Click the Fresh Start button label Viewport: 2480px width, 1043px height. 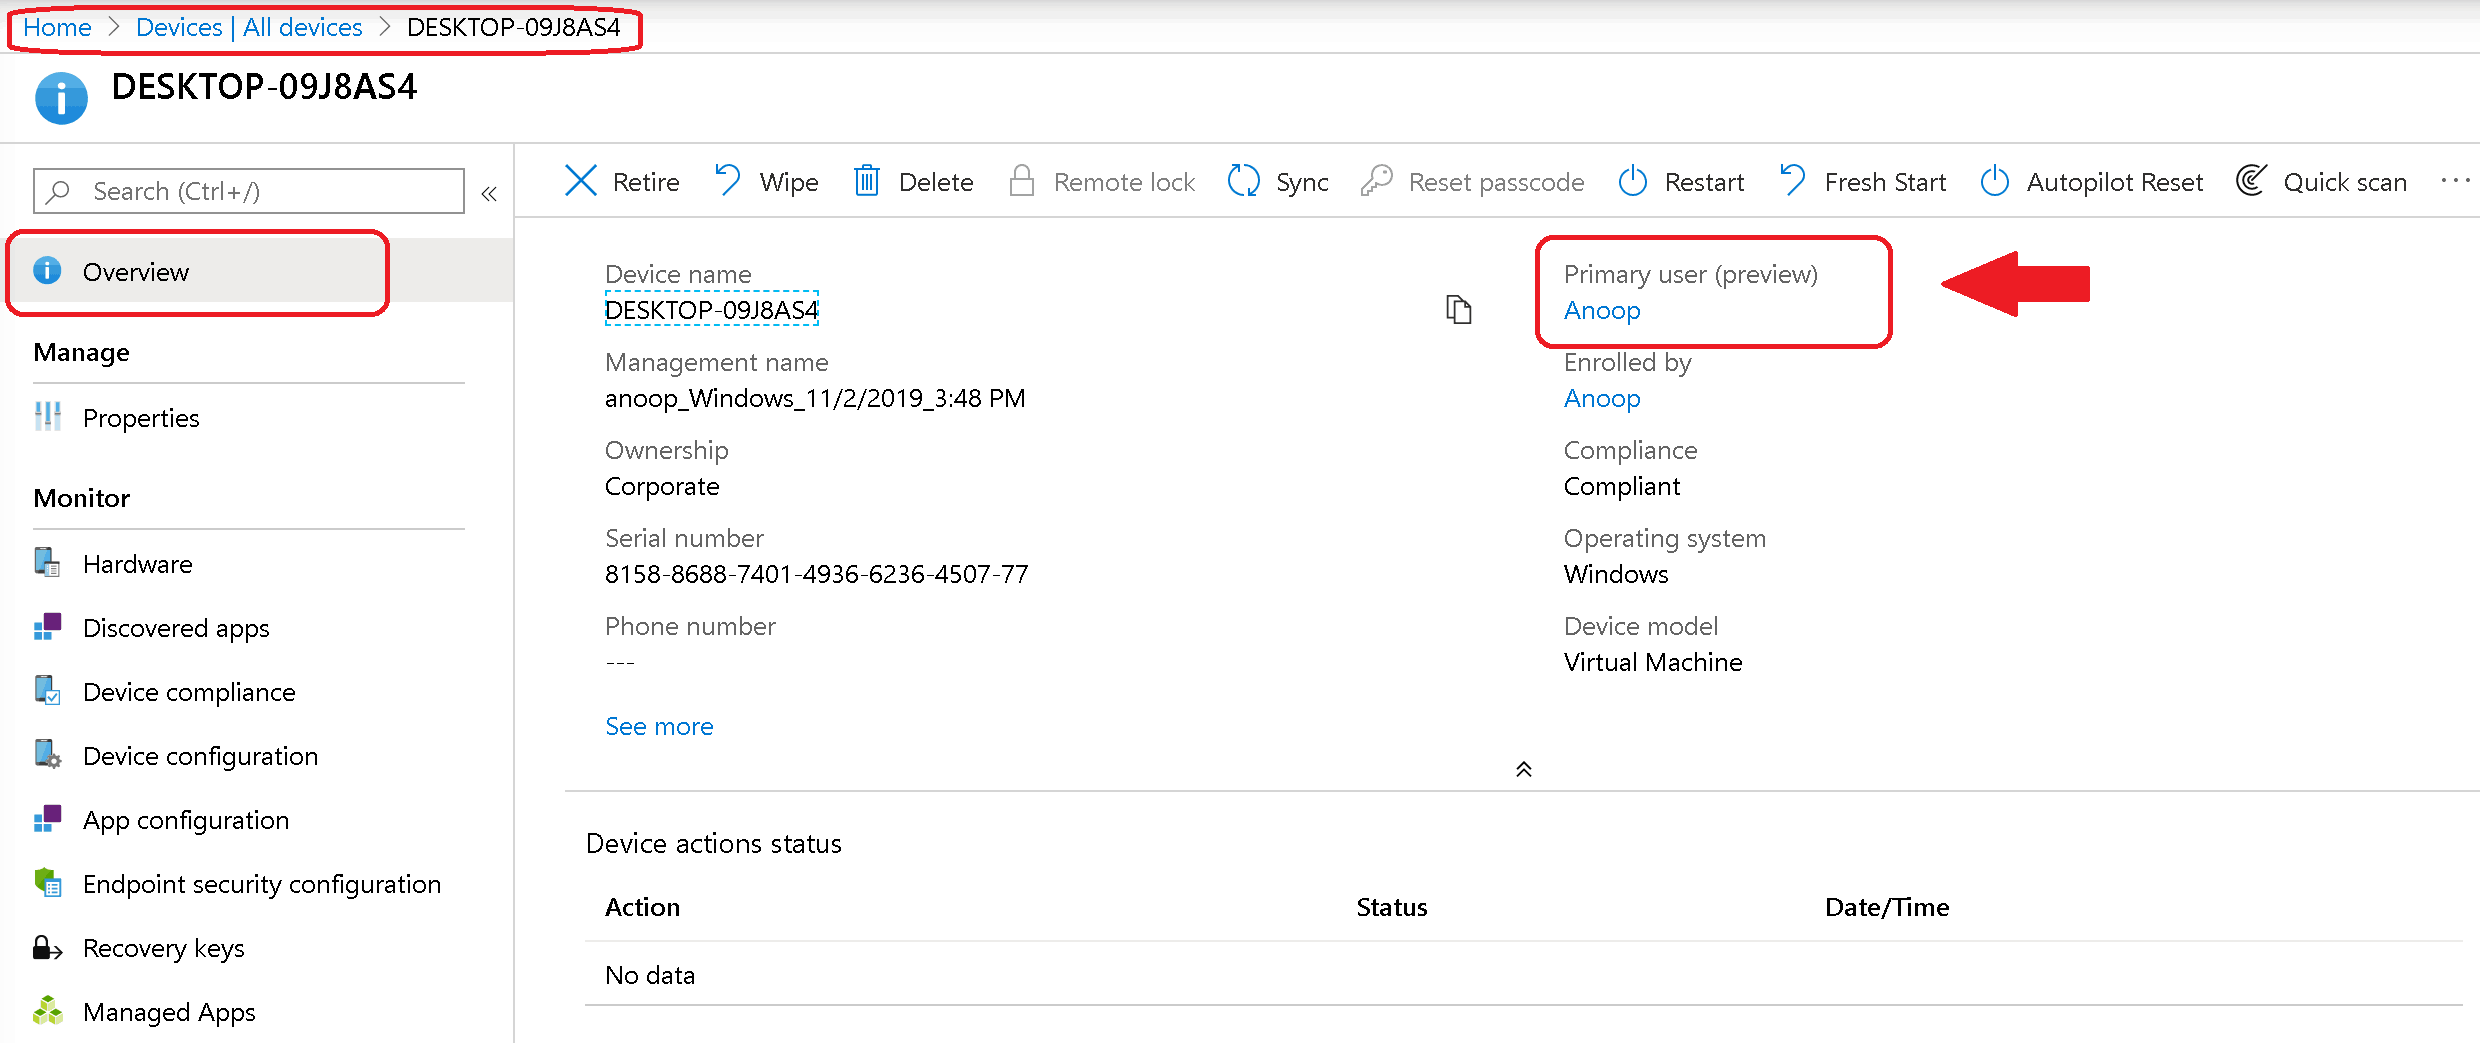[x=1885, y=182]
